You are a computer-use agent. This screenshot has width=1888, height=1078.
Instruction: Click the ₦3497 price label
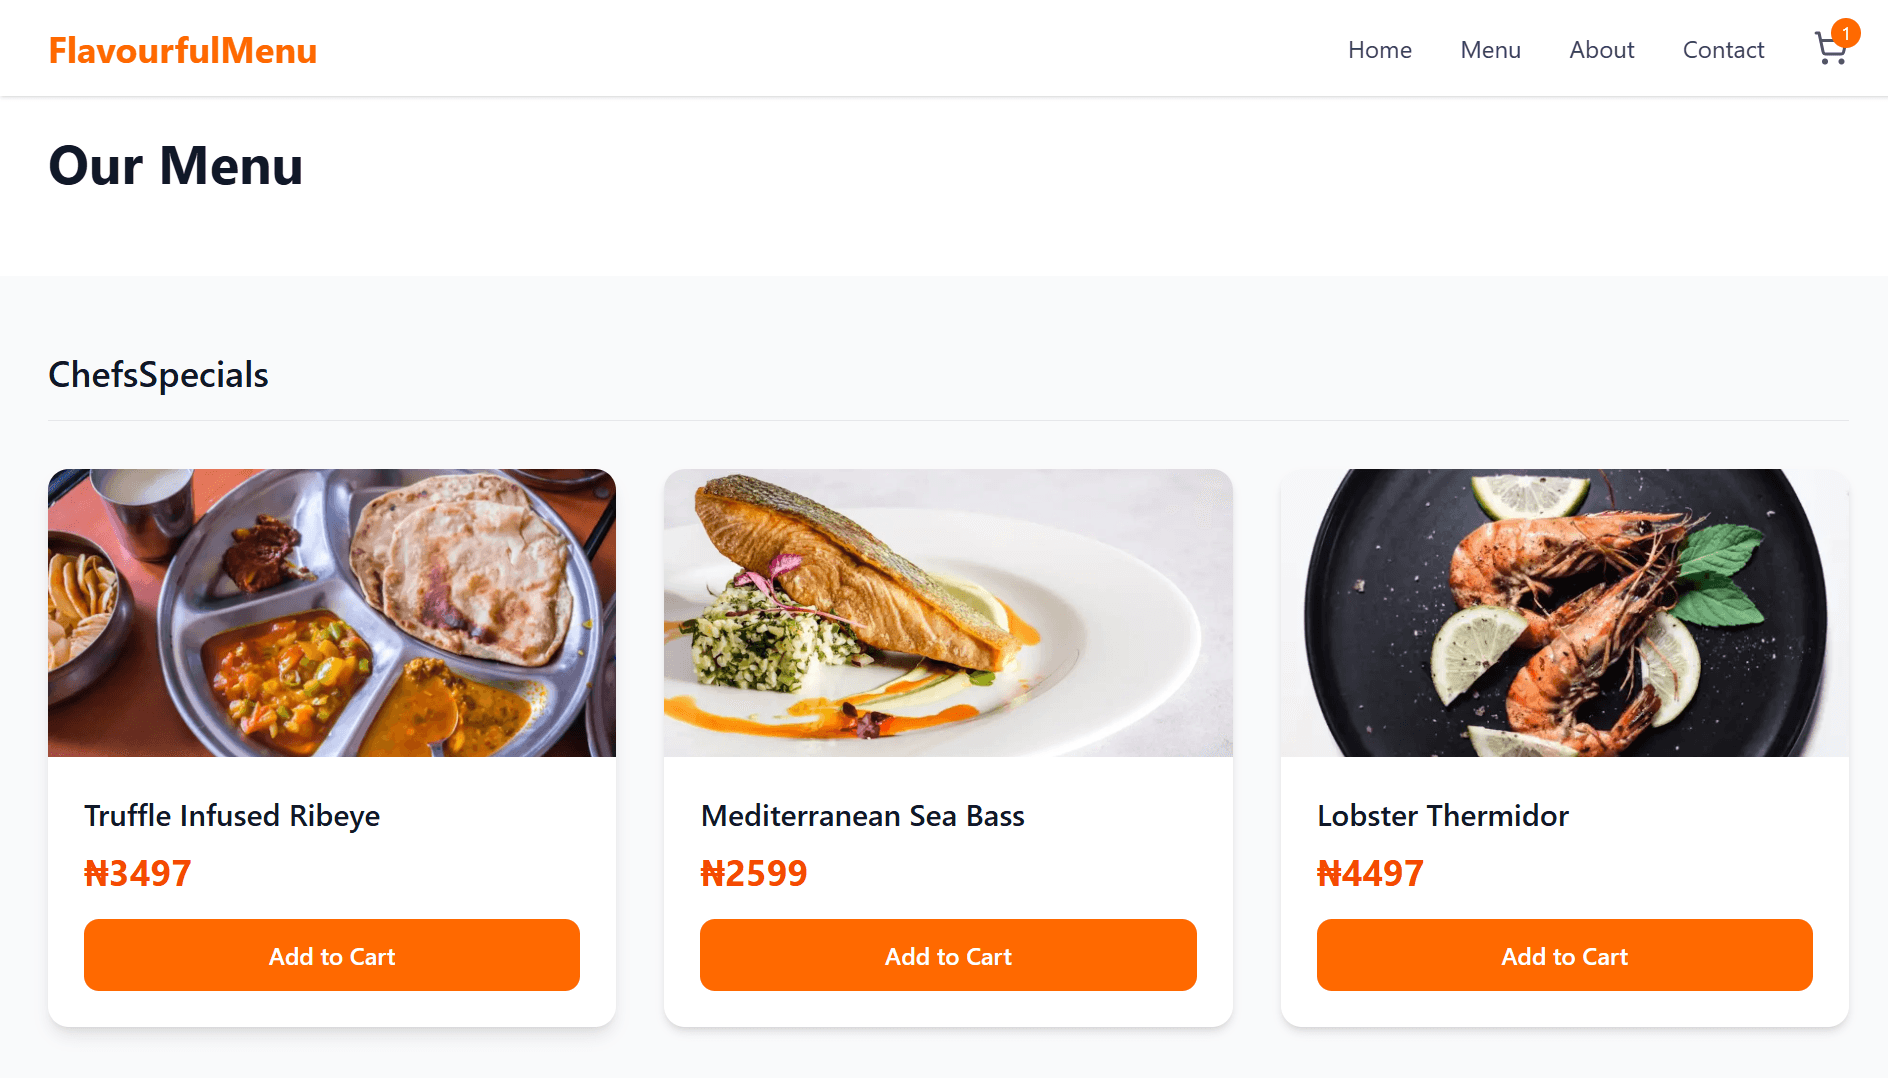(x=138, y=873)
